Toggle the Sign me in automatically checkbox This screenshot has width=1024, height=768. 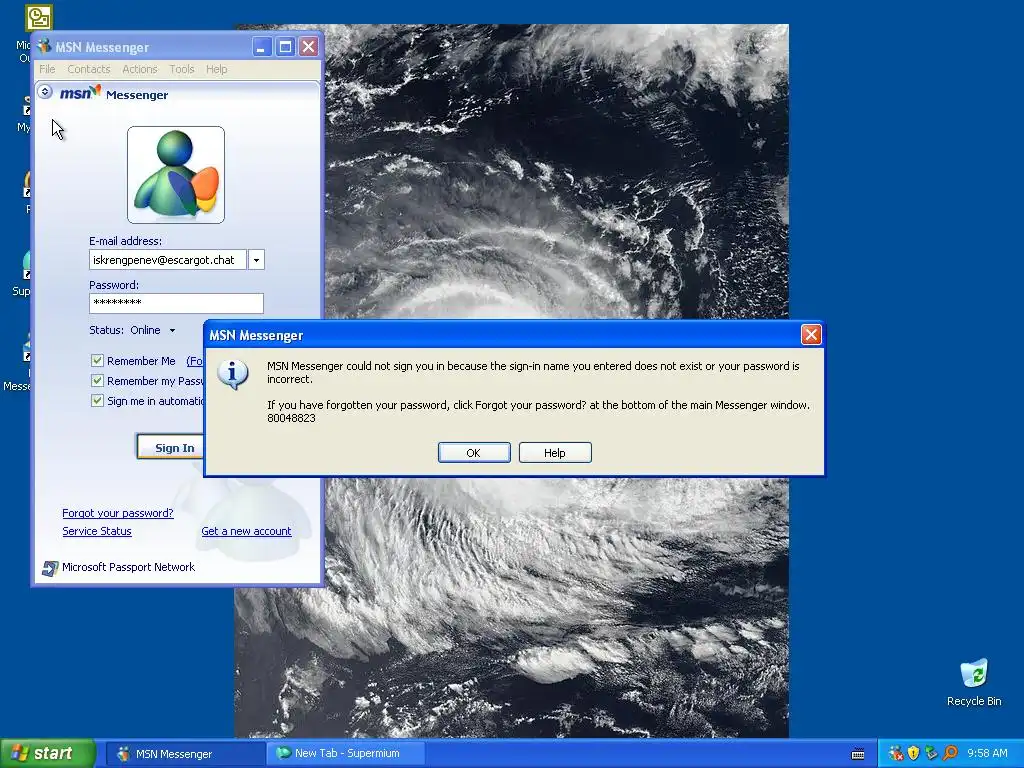97,400
